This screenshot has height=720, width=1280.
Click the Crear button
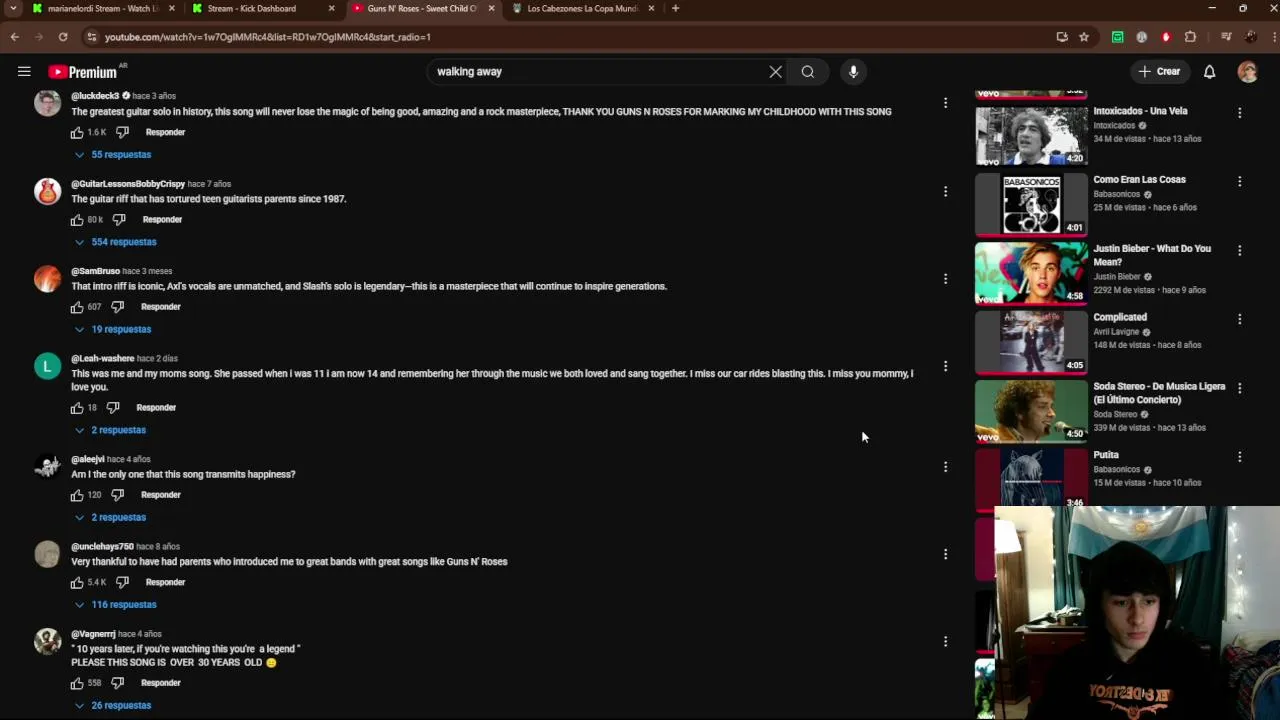(1159, 72)
